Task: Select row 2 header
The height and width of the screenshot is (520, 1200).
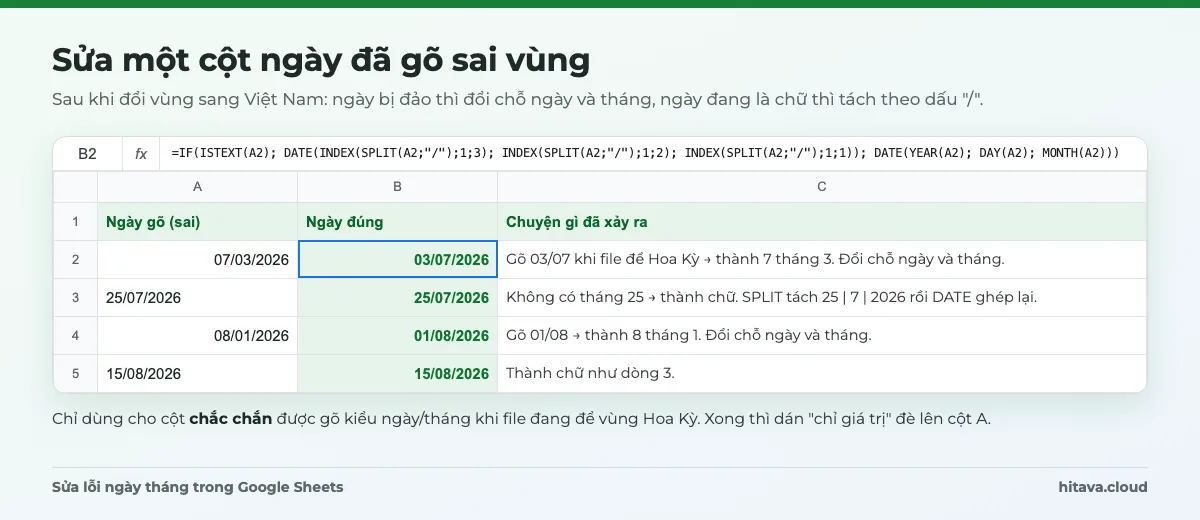Action: (x=75, y=260)
